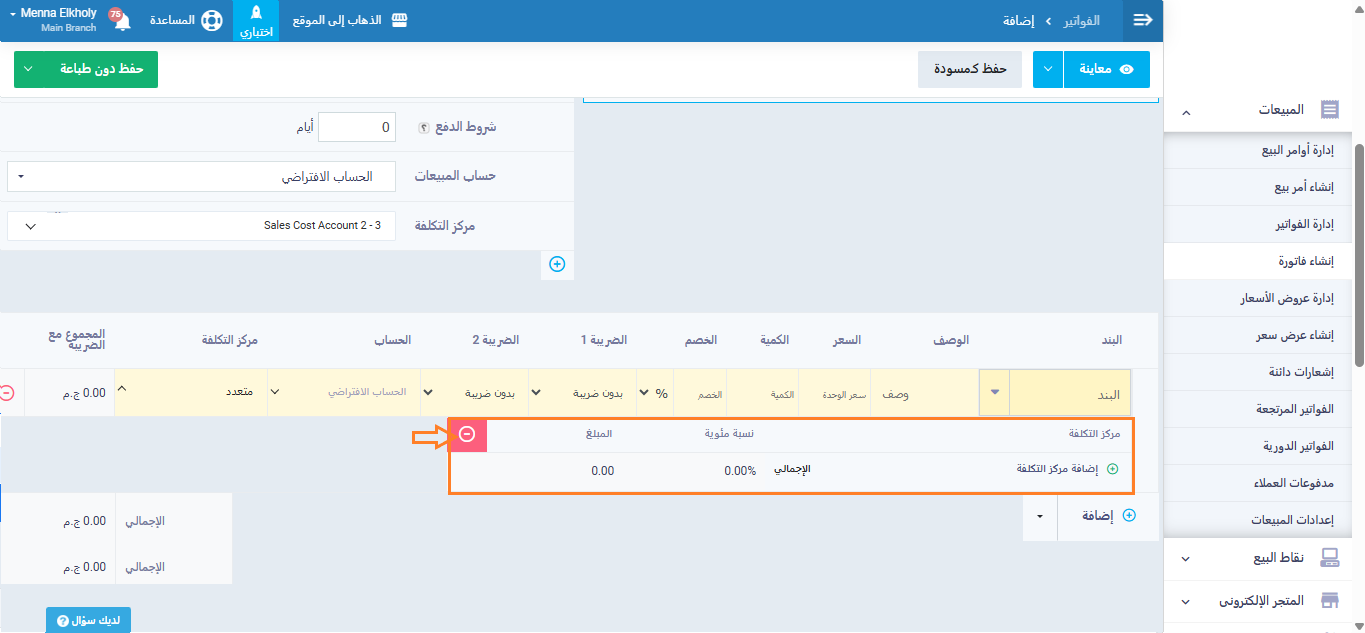This screenshot has height=633, width=1365.
Task: Click the payment terms days input field
Action: click(356, 128)
